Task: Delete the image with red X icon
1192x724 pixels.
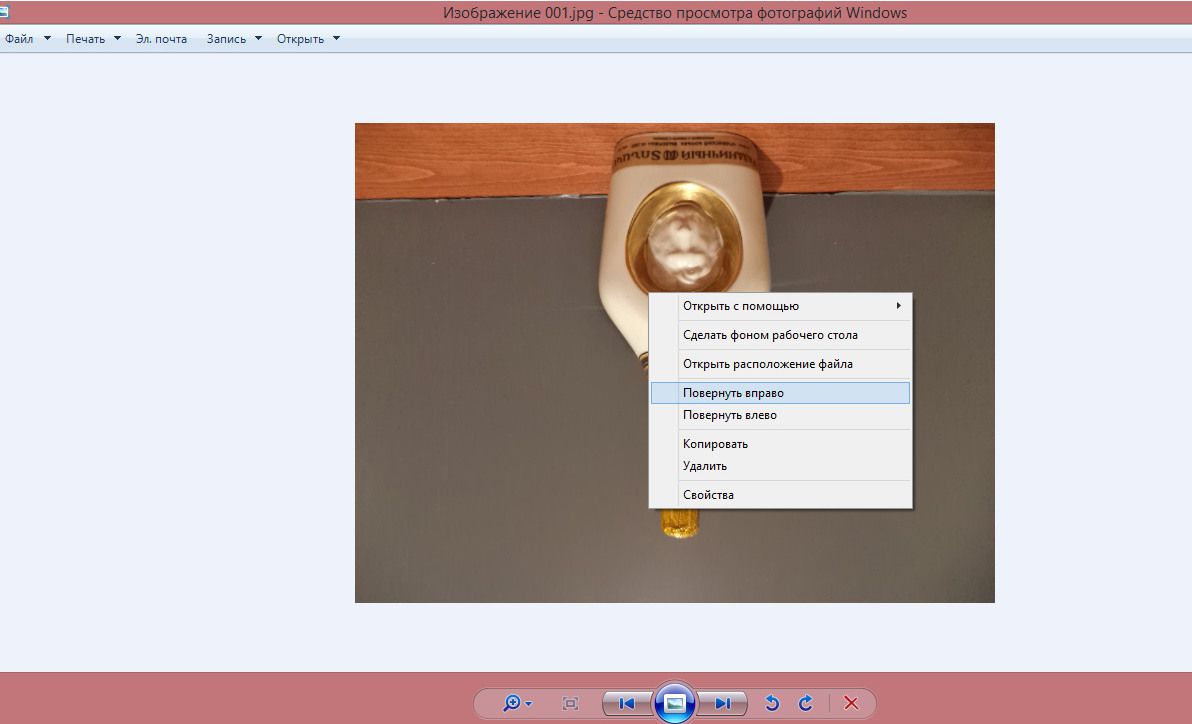Action: click(x=851, y=703)
